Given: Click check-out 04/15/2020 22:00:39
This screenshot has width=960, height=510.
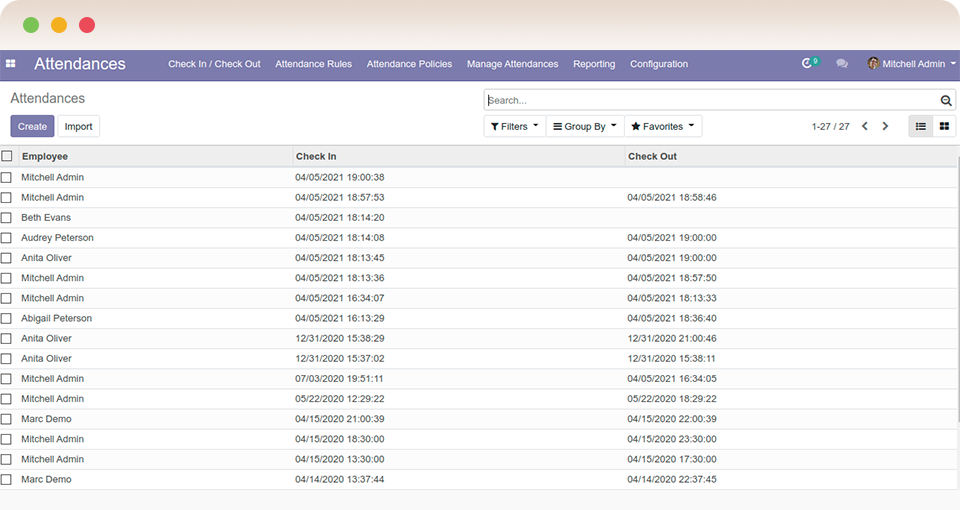Looking at the screenshot, I should (x=672, y=419).
